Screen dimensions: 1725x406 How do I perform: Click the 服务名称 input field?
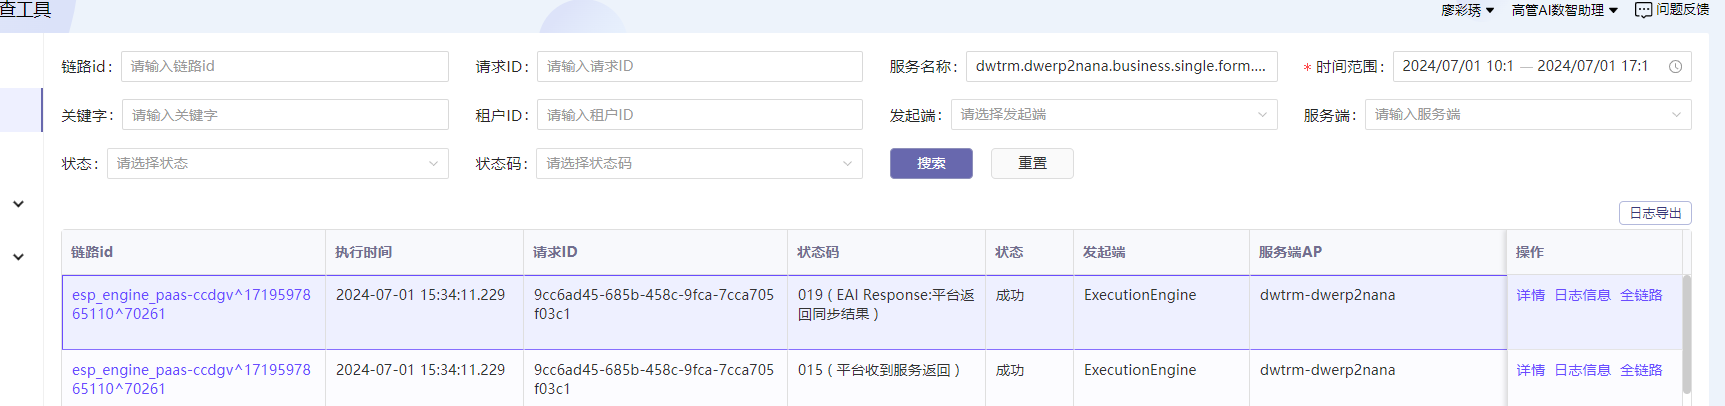pos(1121,66)
